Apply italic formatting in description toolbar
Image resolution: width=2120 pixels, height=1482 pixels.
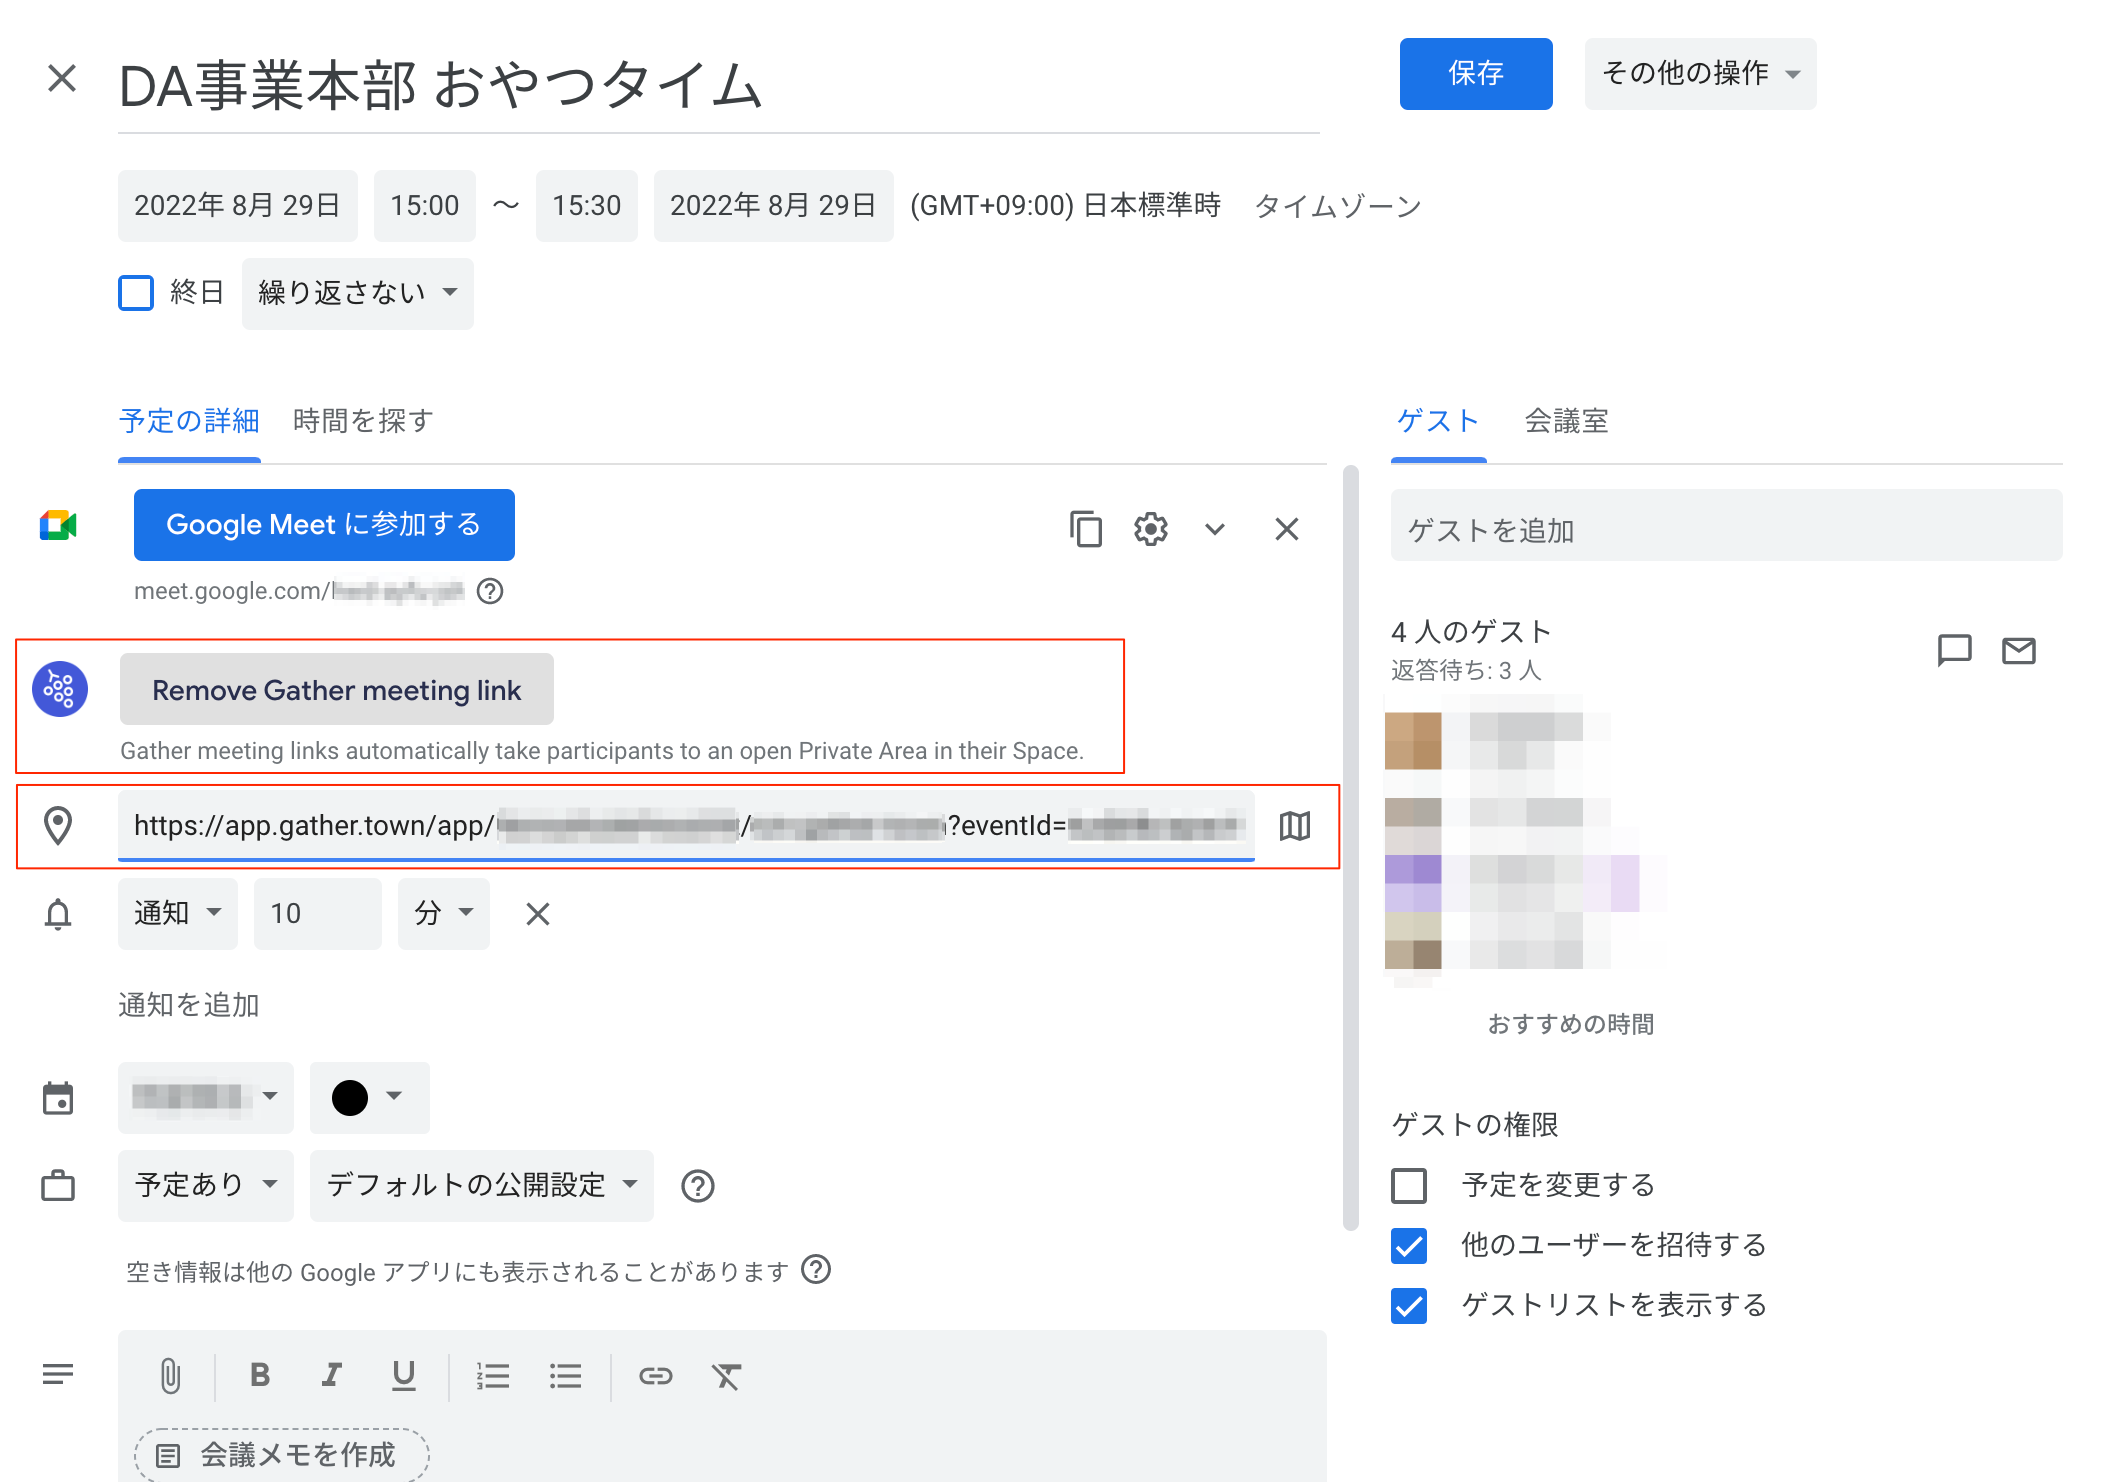tap(332, 1375)
